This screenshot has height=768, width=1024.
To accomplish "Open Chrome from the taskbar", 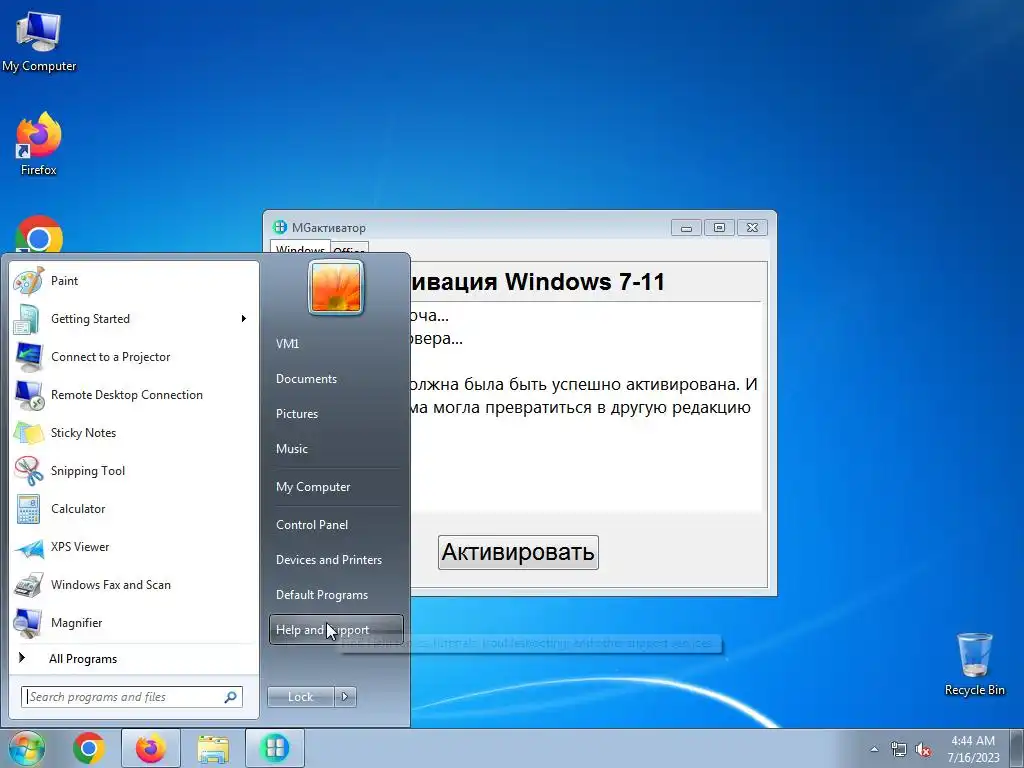I will (x=89, y=748).
